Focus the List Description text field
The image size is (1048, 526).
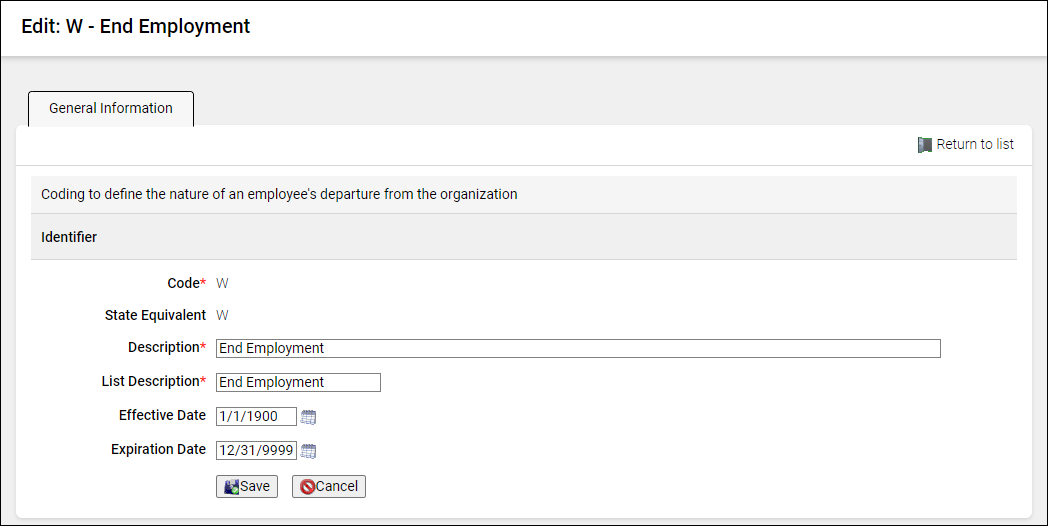(298, 382)
